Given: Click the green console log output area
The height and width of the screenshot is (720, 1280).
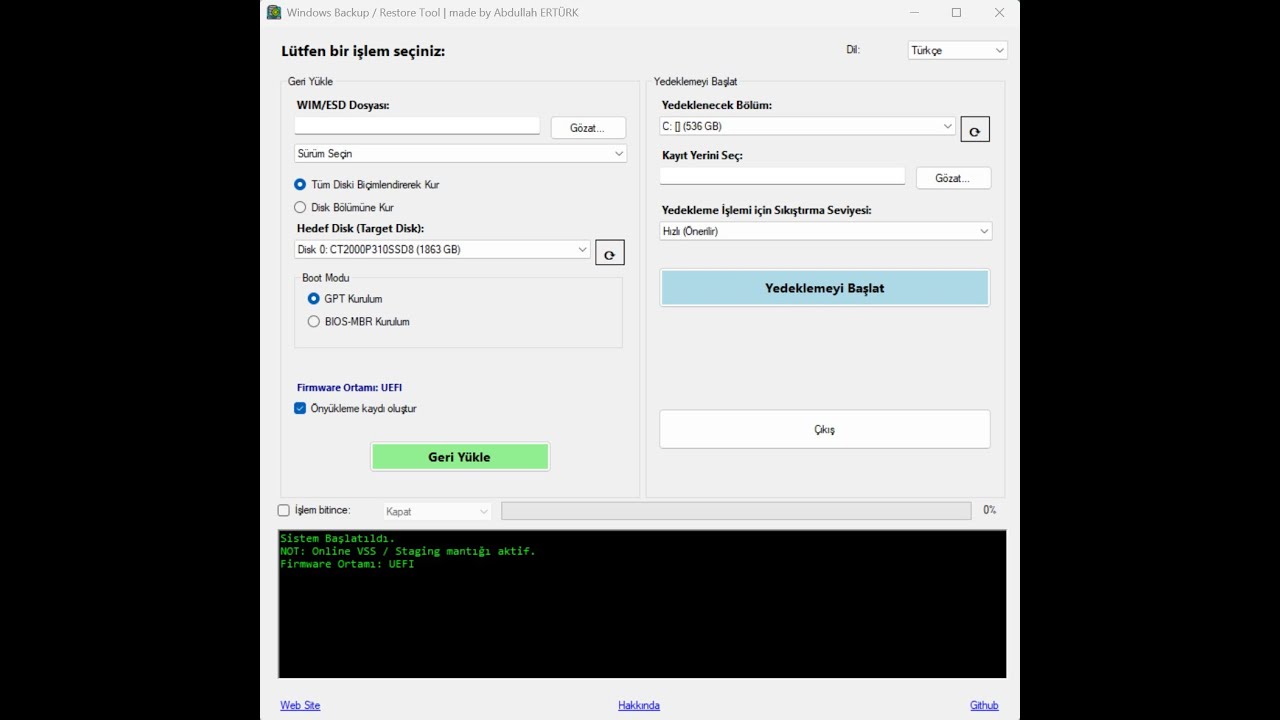Looking at the screenshot, I should 642,604.
